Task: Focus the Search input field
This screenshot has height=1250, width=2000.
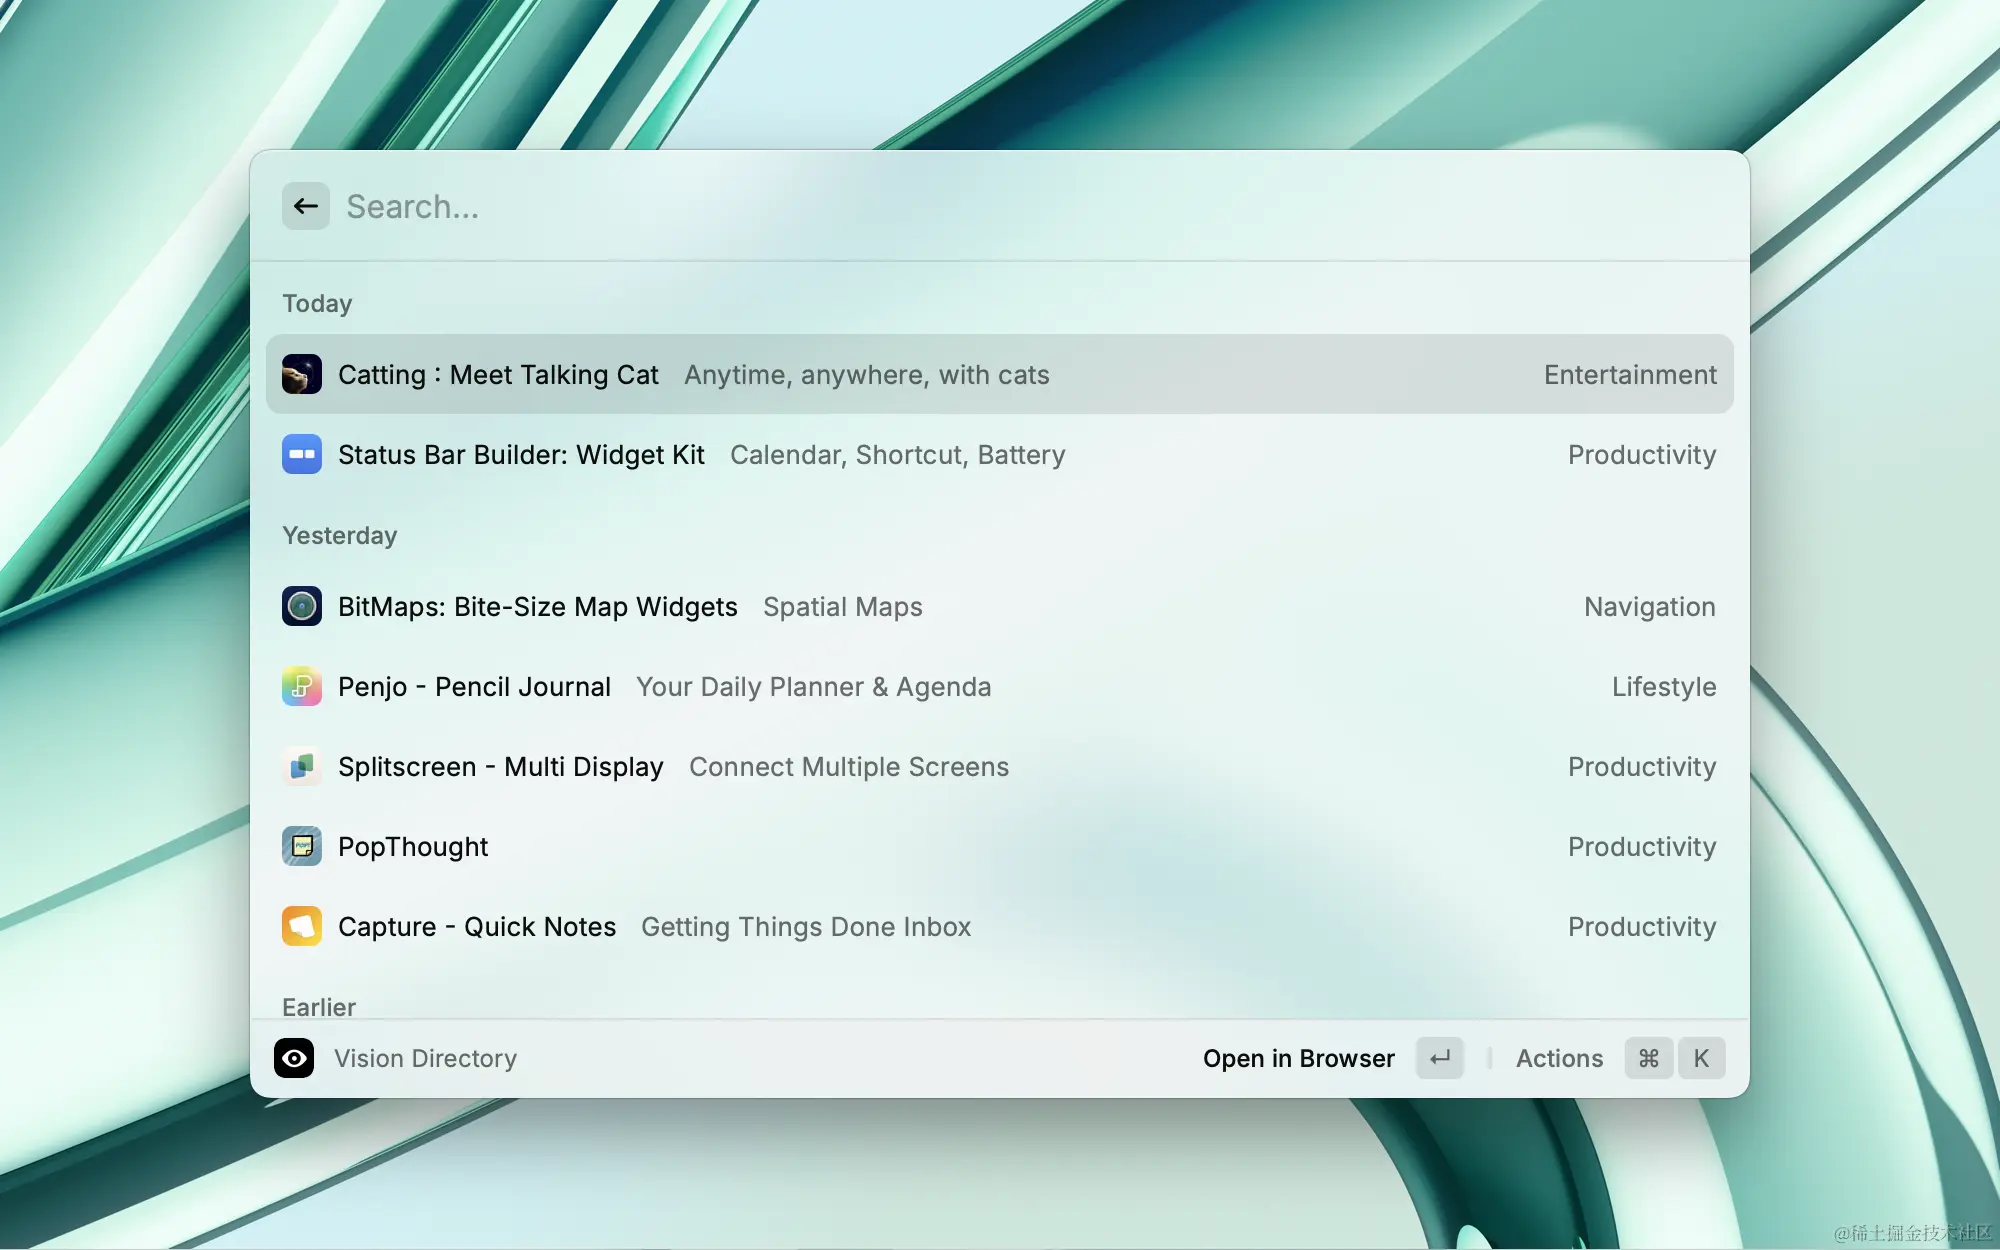Action: (x=1030, y=206)
